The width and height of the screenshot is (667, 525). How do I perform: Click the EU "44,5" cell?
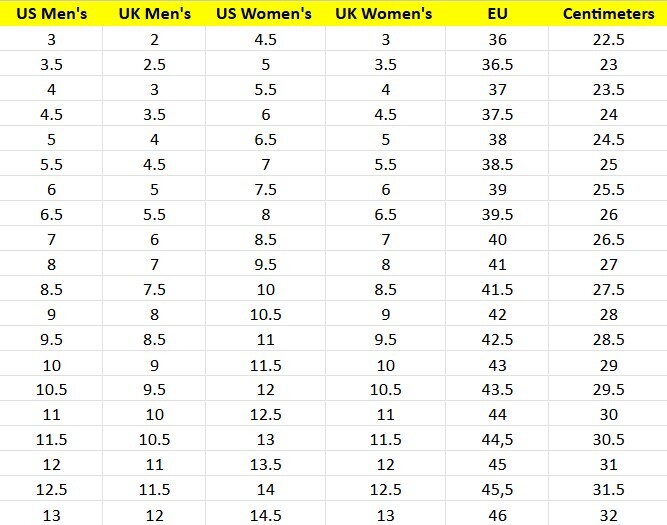tap(497, 440)
